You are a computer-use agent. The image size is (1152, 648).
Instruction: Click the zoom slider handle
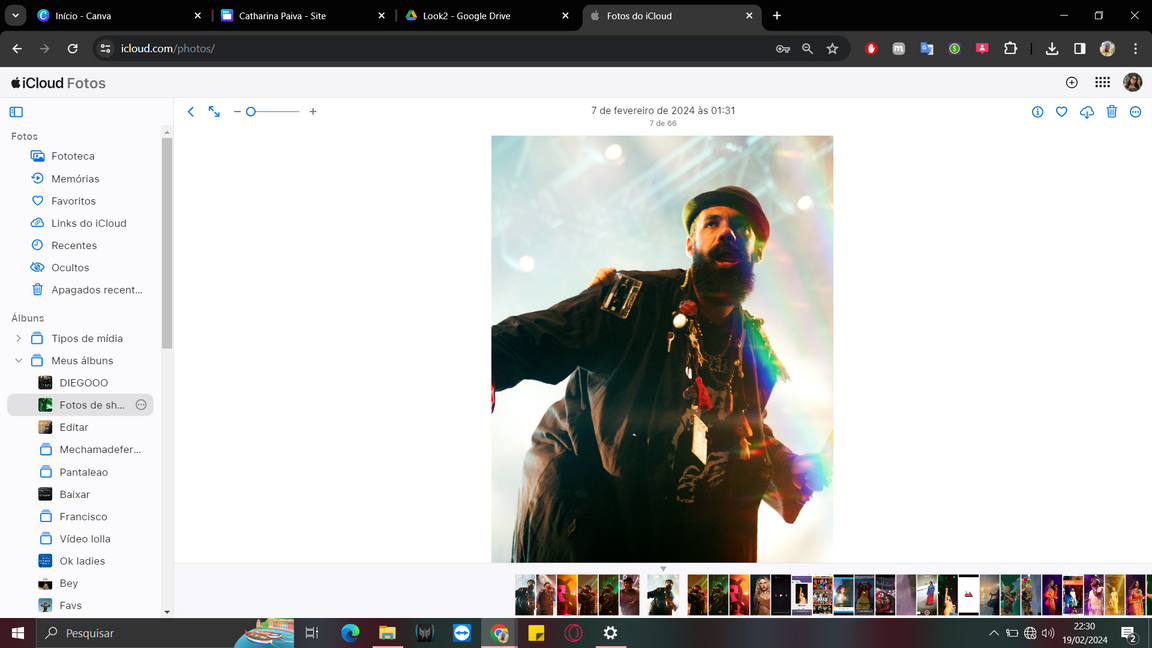click(x=251, y=112)
